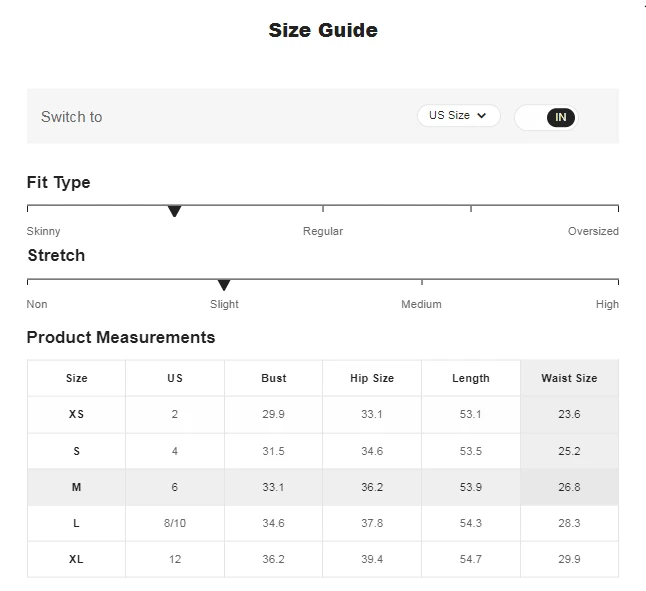Select the M size row label
The image size is (646, 591).
pos(76,487)
